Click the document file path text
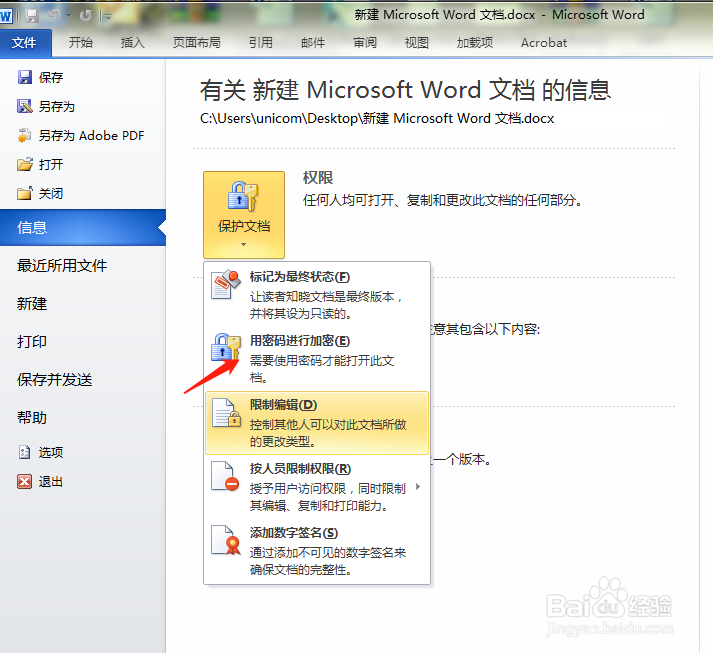 coord(377,119)
